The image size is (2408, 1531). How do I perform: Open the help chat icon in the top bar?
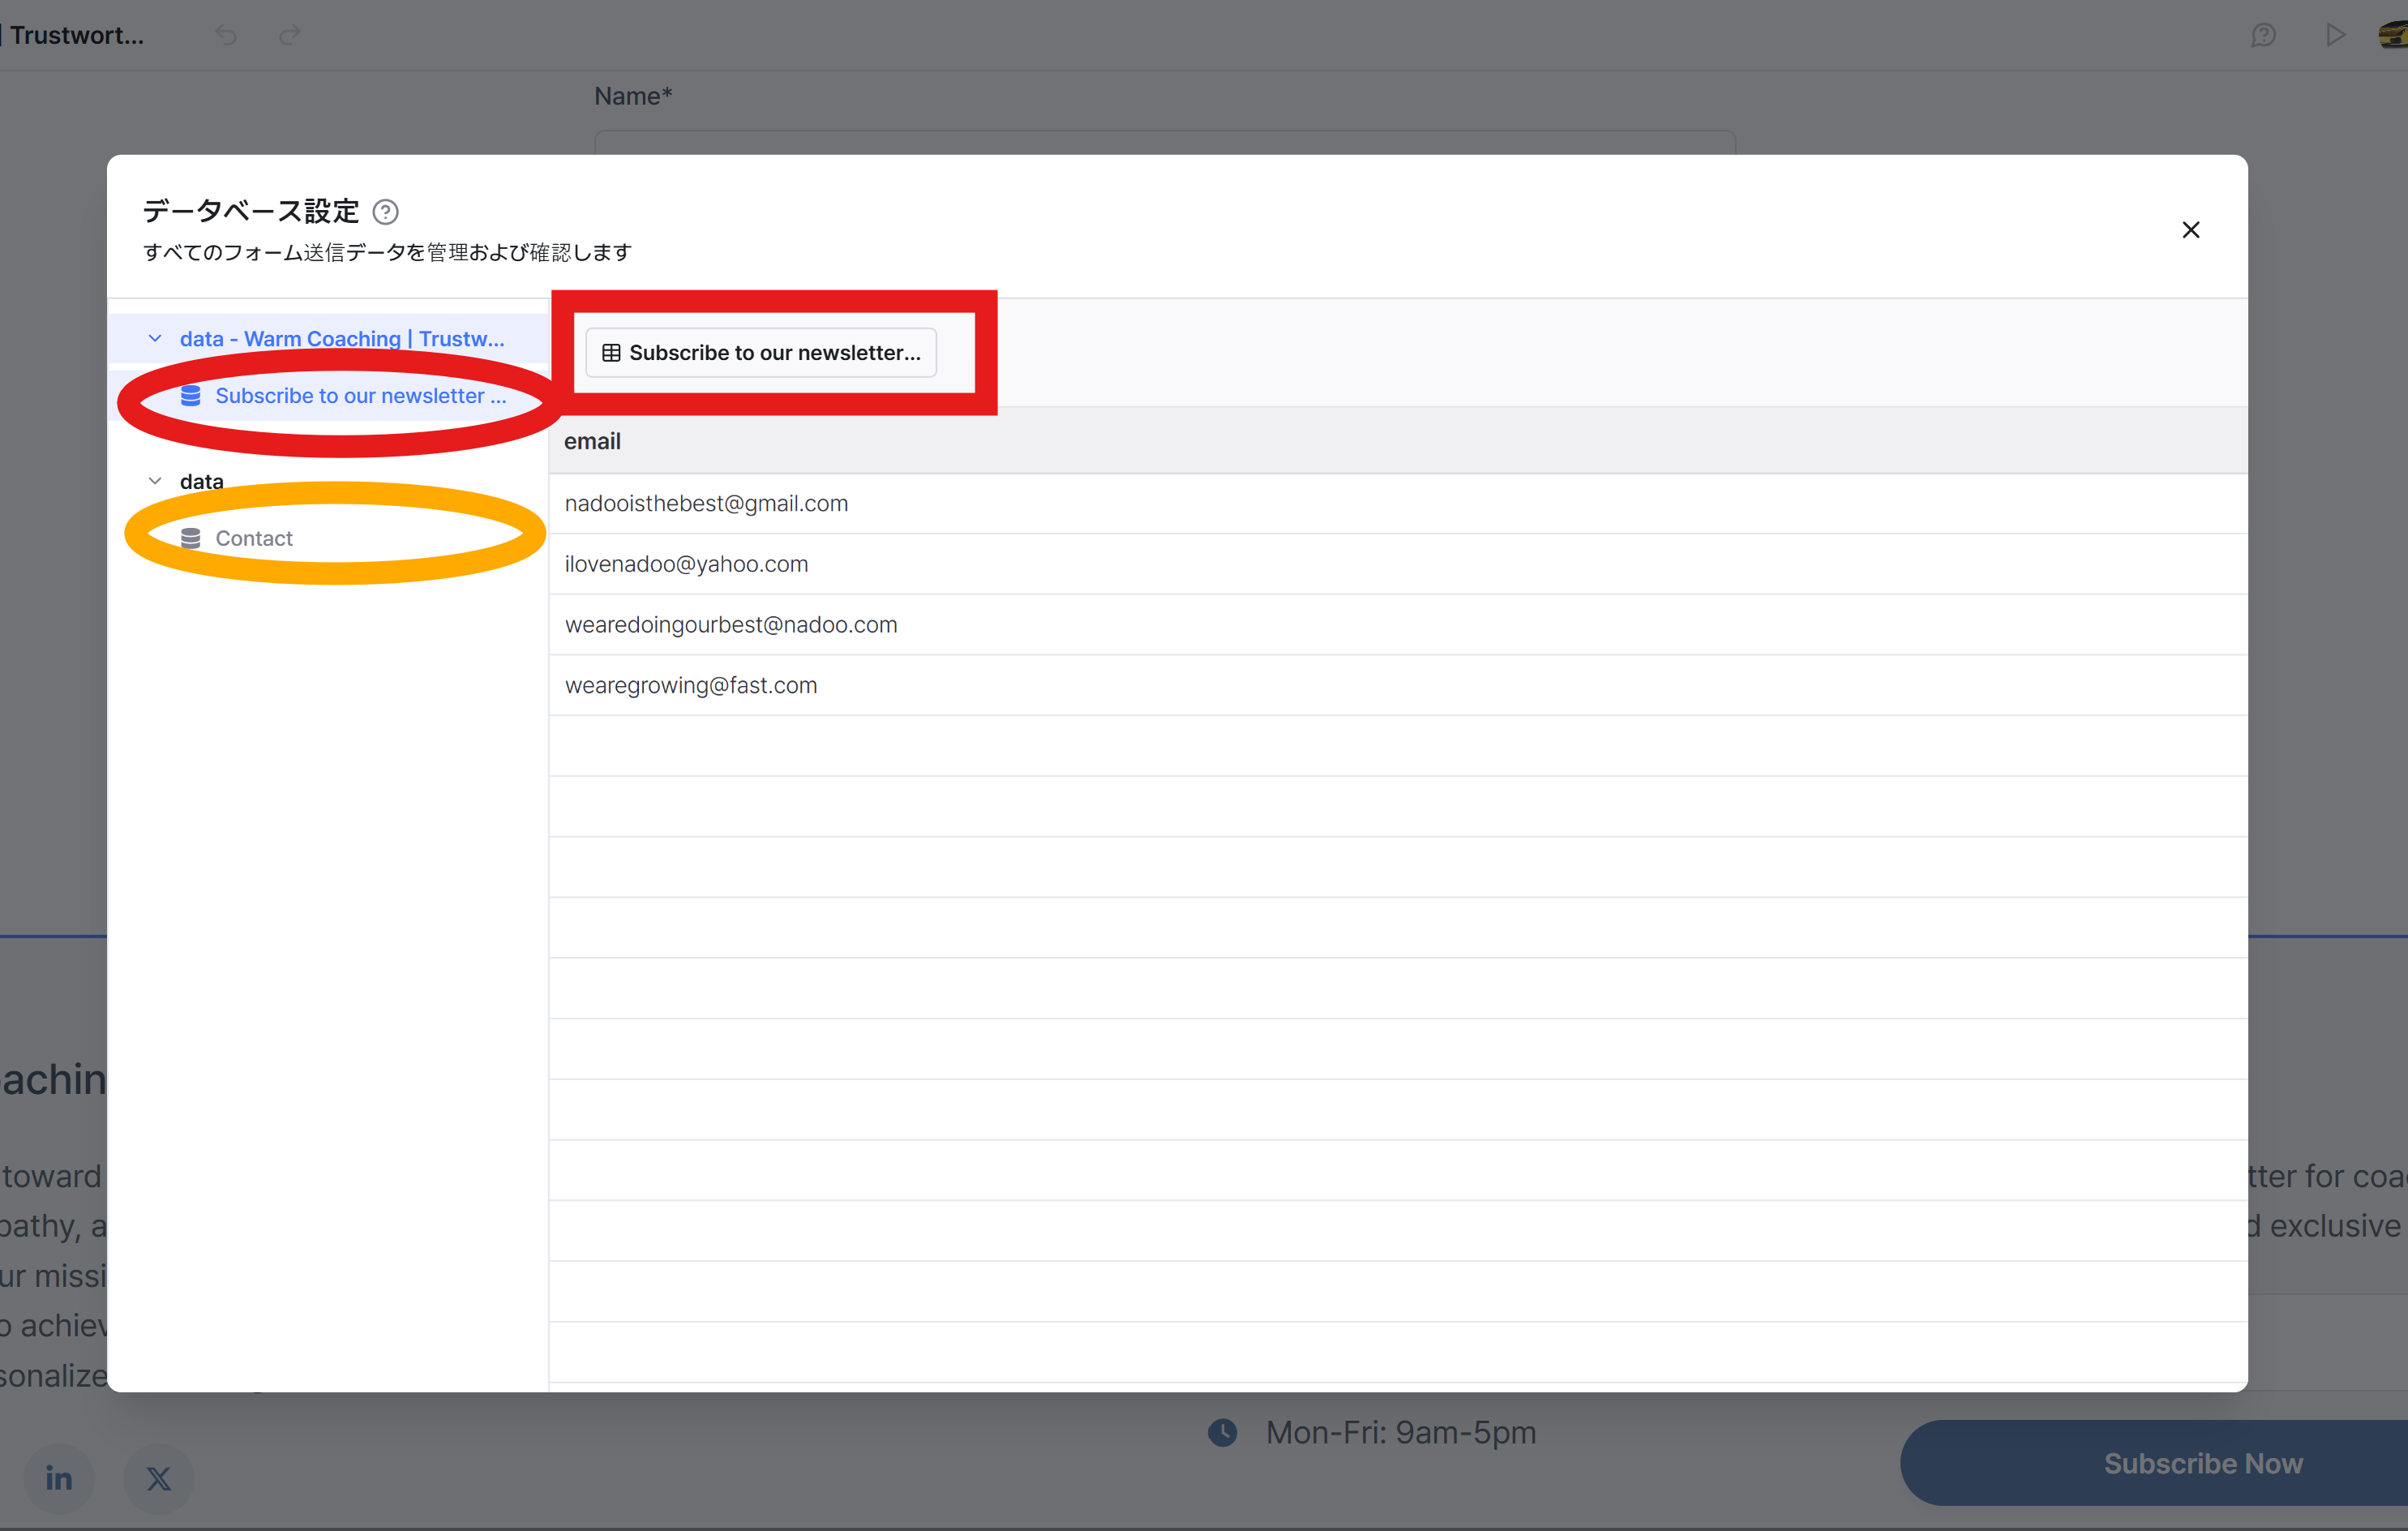click(x=2264, y=35)
